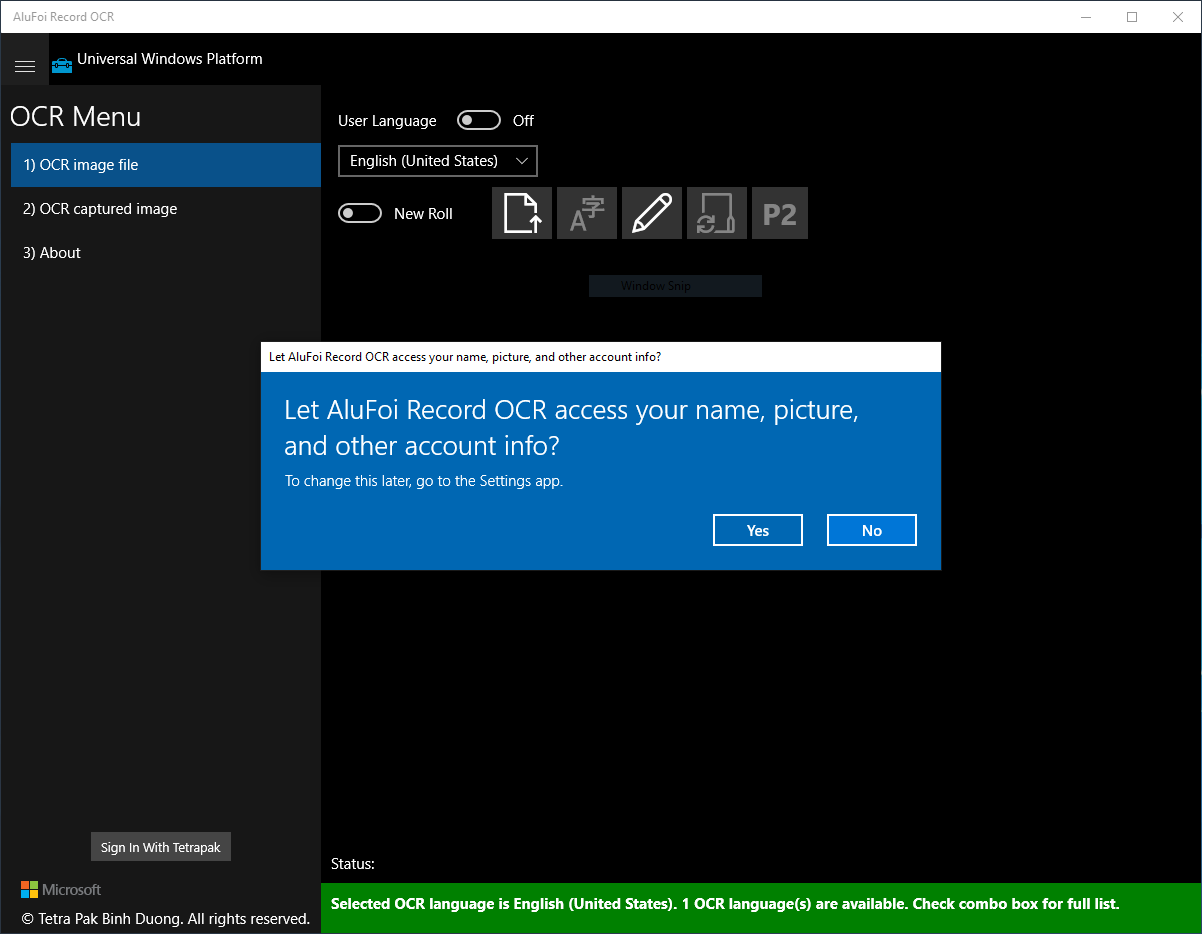Screen dimensions: 1202x934
Task: Select '1) OCR image file' menu item
Action: (x=166, y=165)
